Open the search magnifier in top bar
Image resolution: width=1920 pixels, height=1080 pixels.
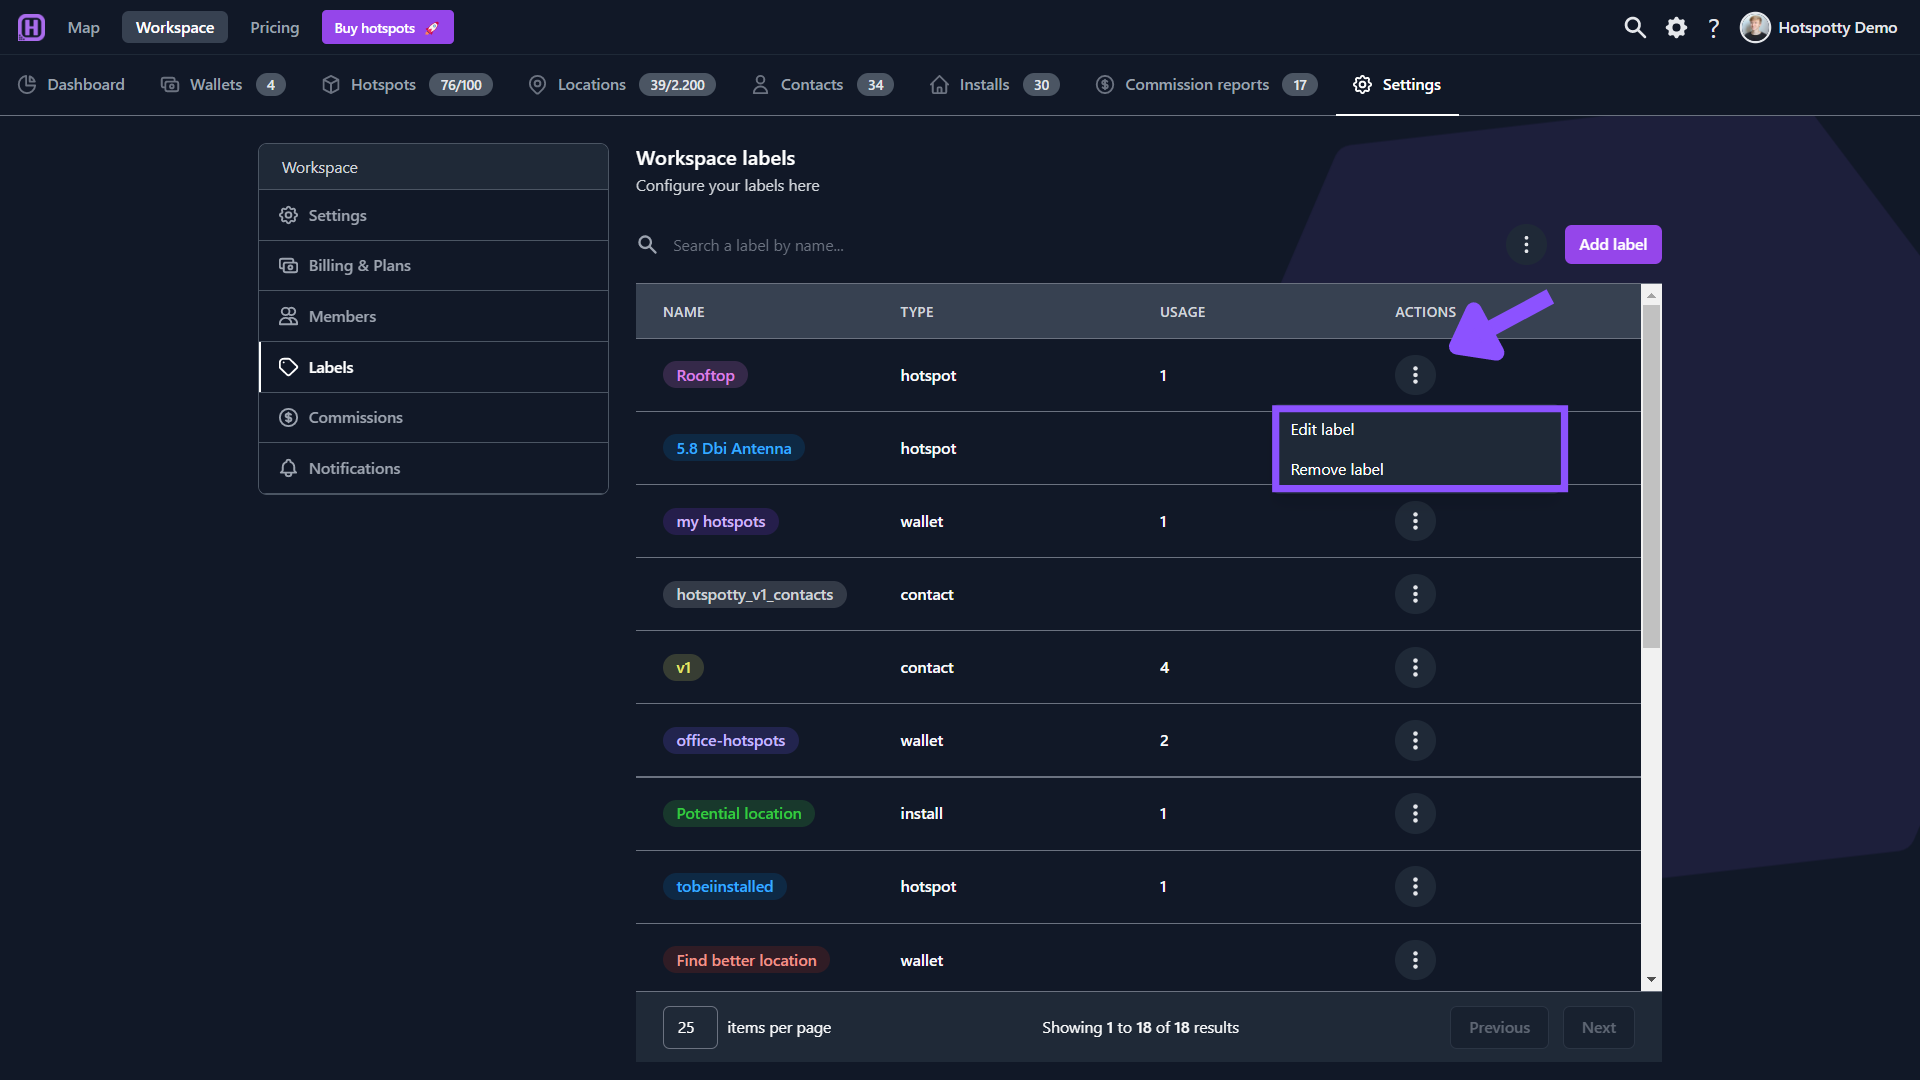click(1635, 27)
